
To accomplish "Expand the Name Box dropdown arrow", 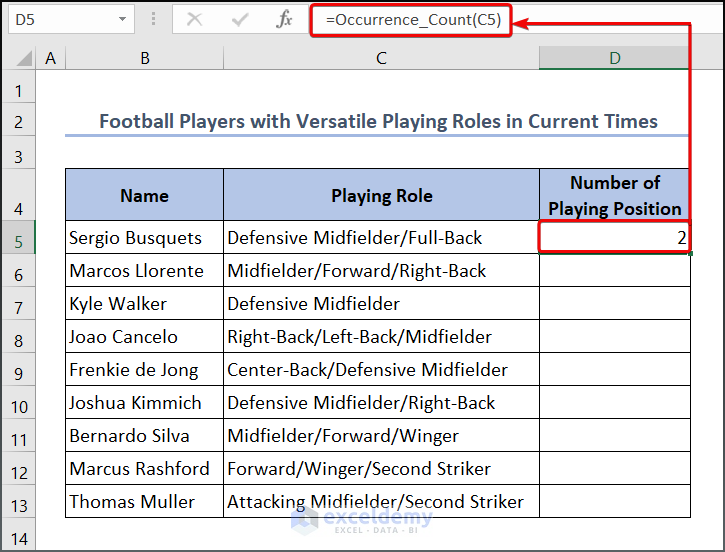I will pos(122,19).
